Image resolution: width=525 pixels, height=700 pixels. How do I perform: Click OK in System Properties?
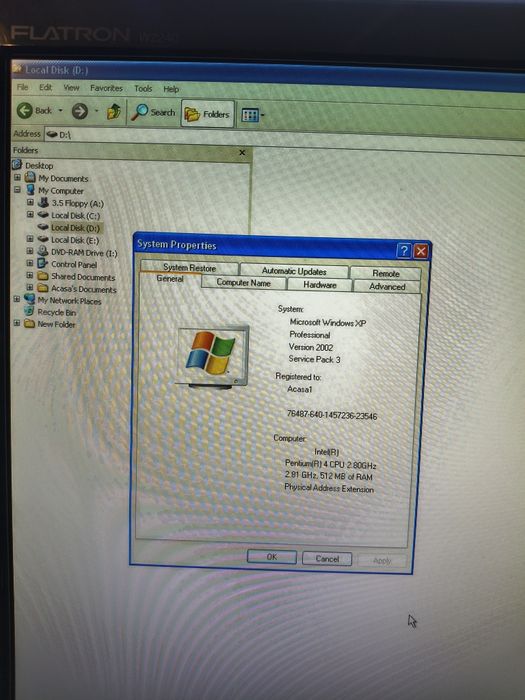pyautogui.click(x=272, y=557)
